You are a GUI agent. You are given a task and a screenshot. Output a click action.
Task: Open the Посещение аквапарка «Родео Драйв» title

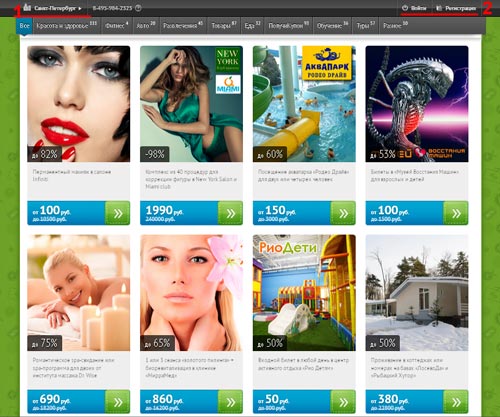[303, 175]
